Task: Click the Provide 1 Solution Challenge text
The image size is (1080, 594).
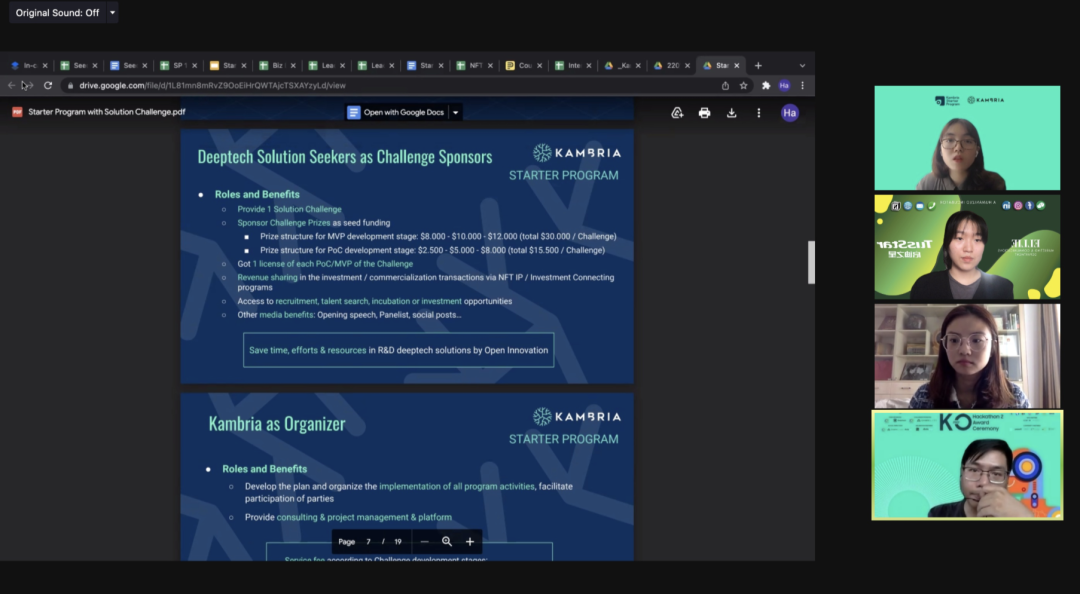Action: click(x=289, y=209)
